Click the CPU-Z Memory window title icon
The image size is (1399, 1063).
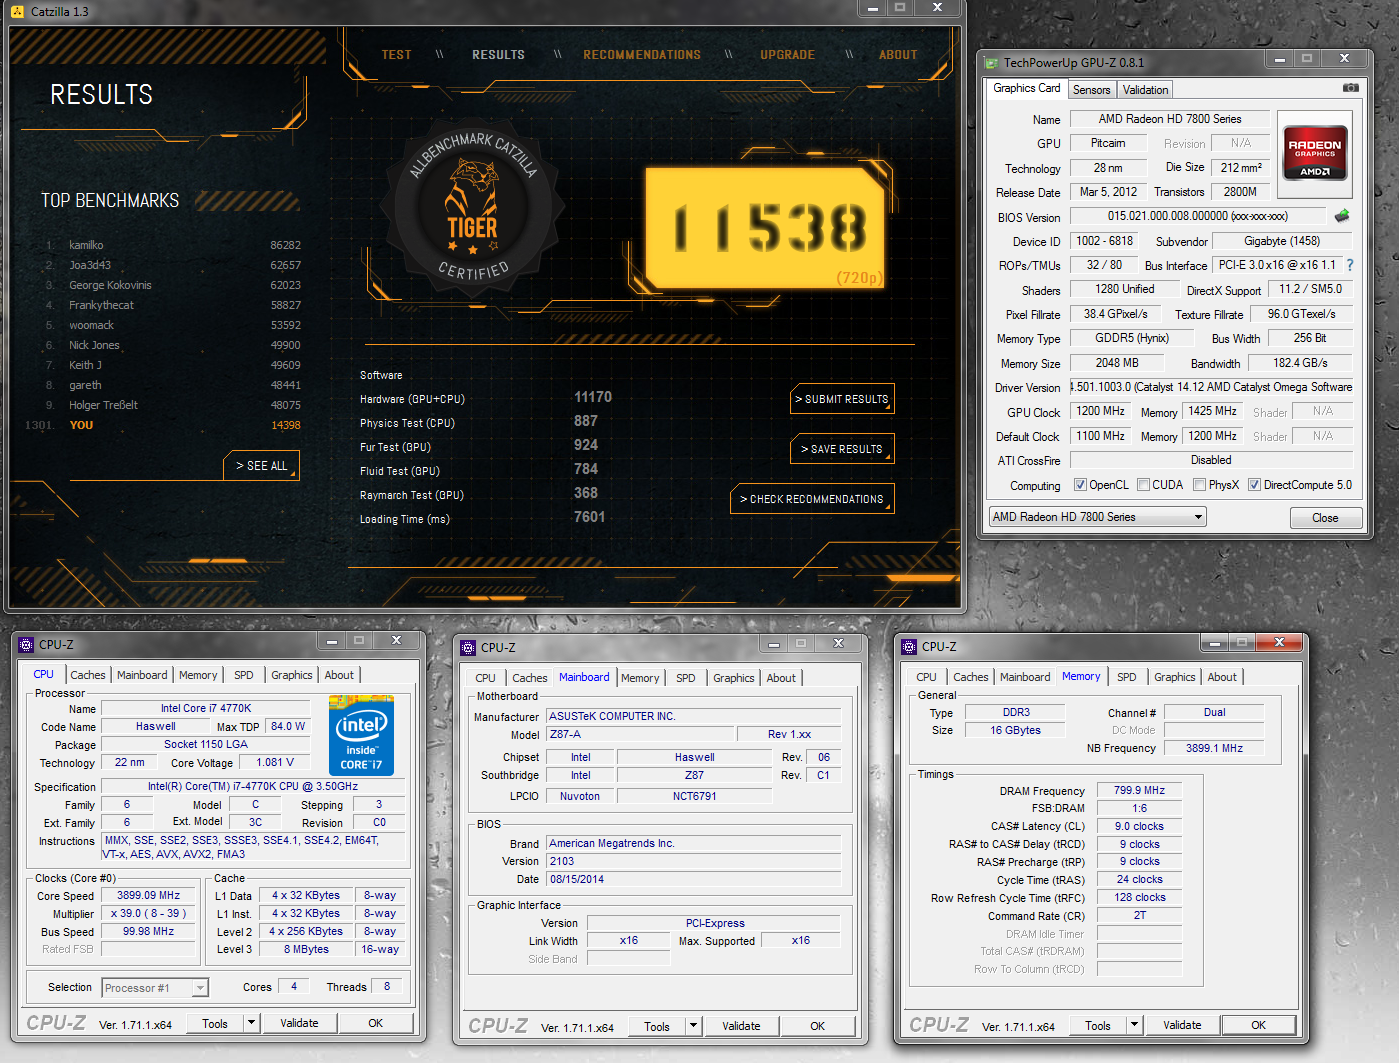click(909, 647)
